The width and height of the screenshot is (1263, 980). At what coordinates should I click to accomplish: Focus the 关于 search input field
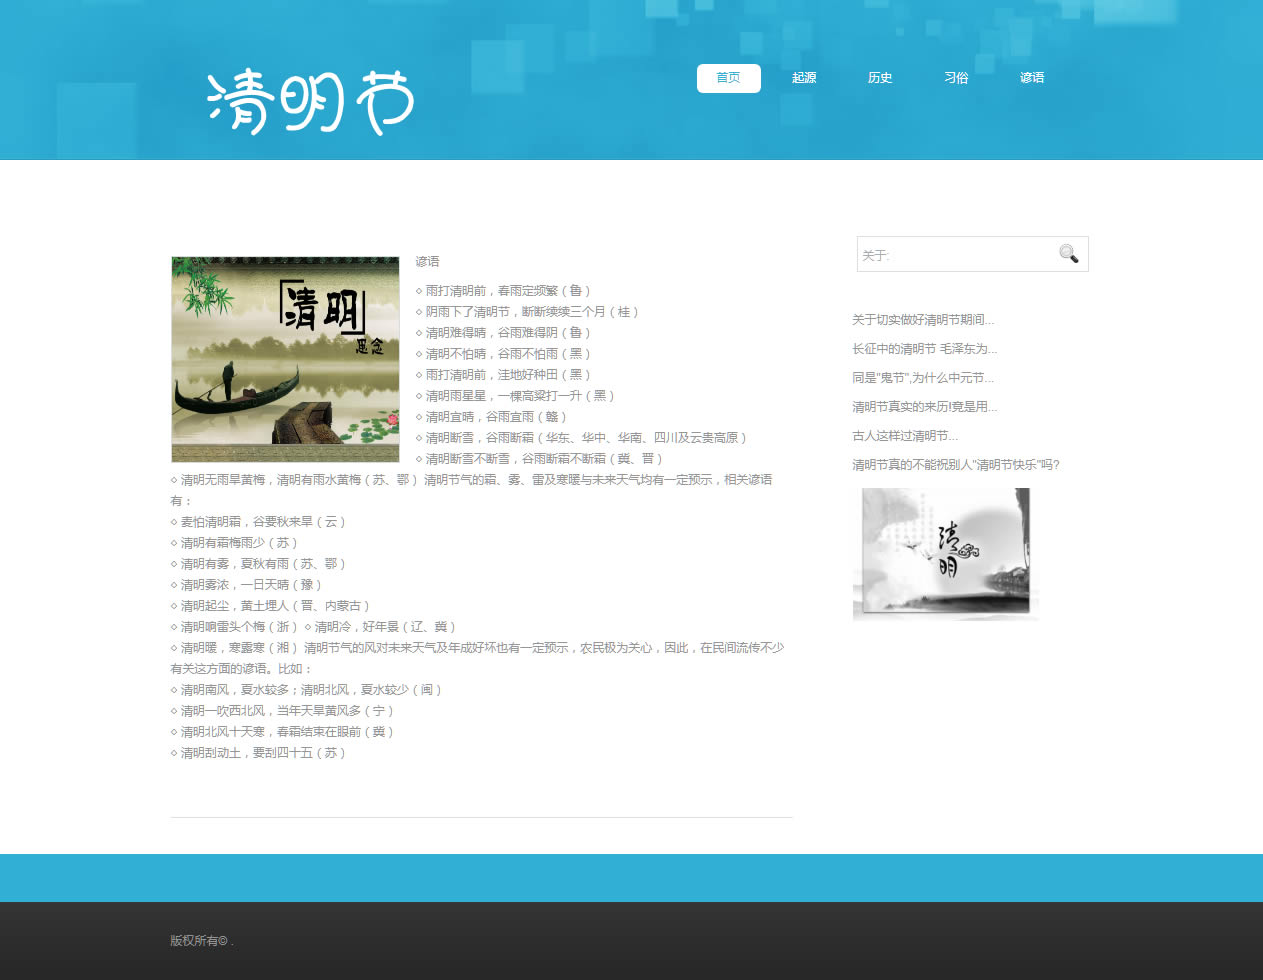click(x=955, y=255)
